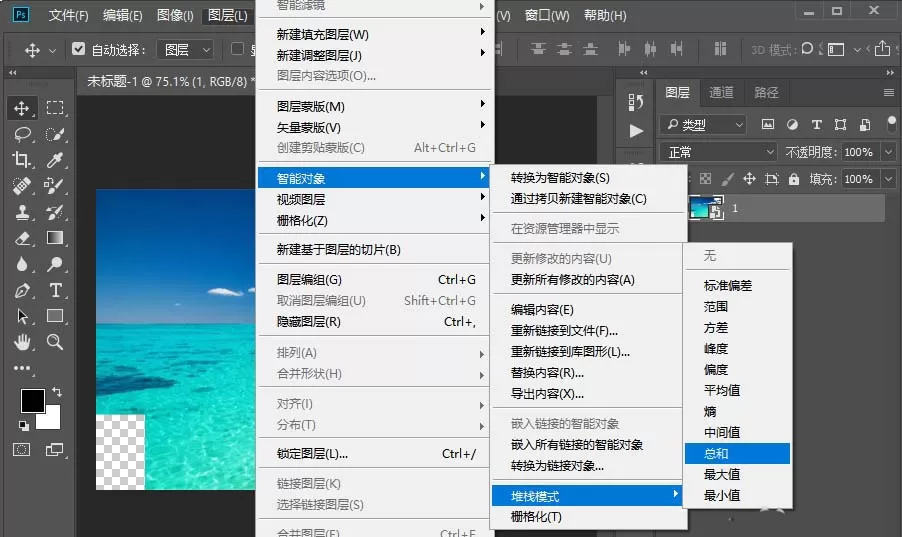Image resolution: width=902 pixels, height=537 pixels.
Task: Select the Lasso tool
Action: click(22, 134)
